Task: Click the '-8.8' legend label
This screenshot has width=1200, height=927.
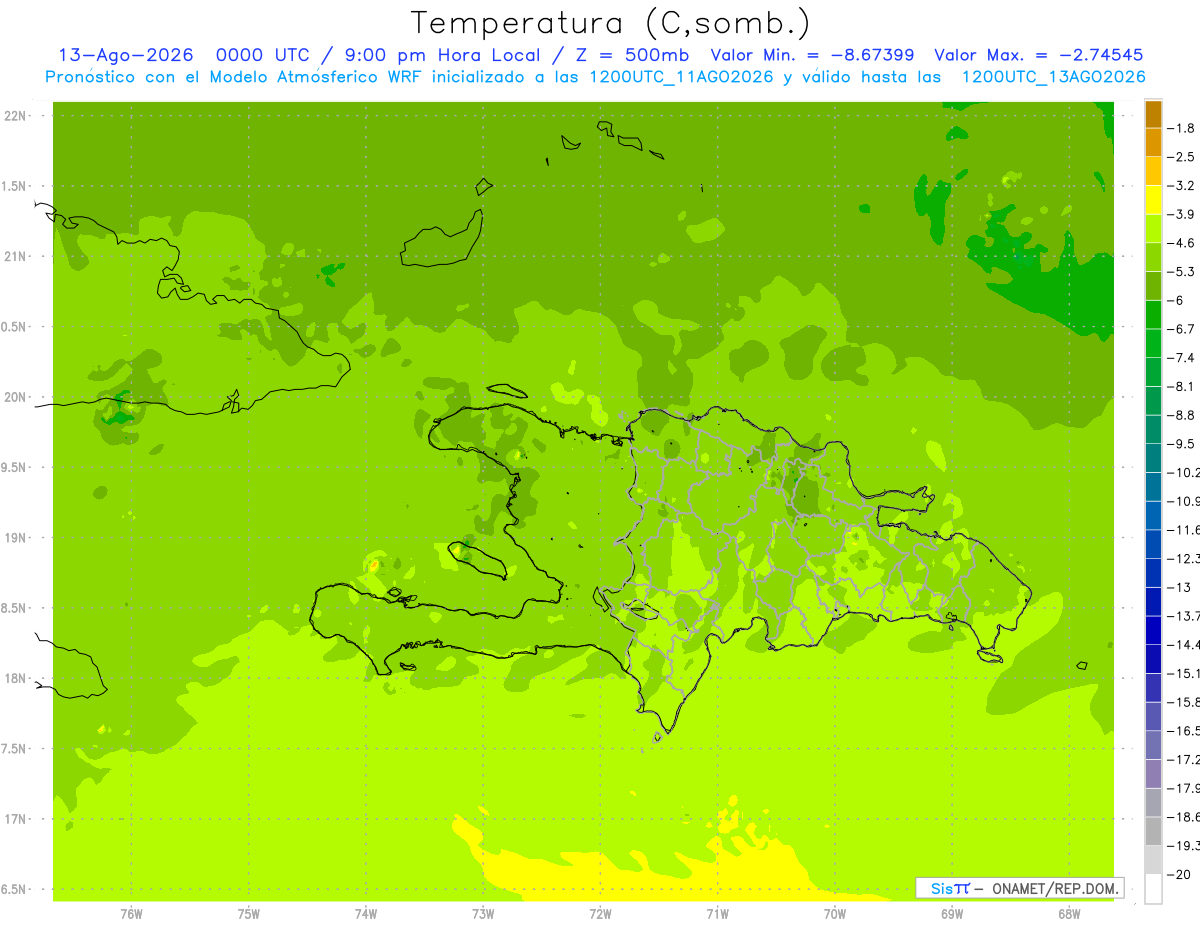Action: [1181, 415]
